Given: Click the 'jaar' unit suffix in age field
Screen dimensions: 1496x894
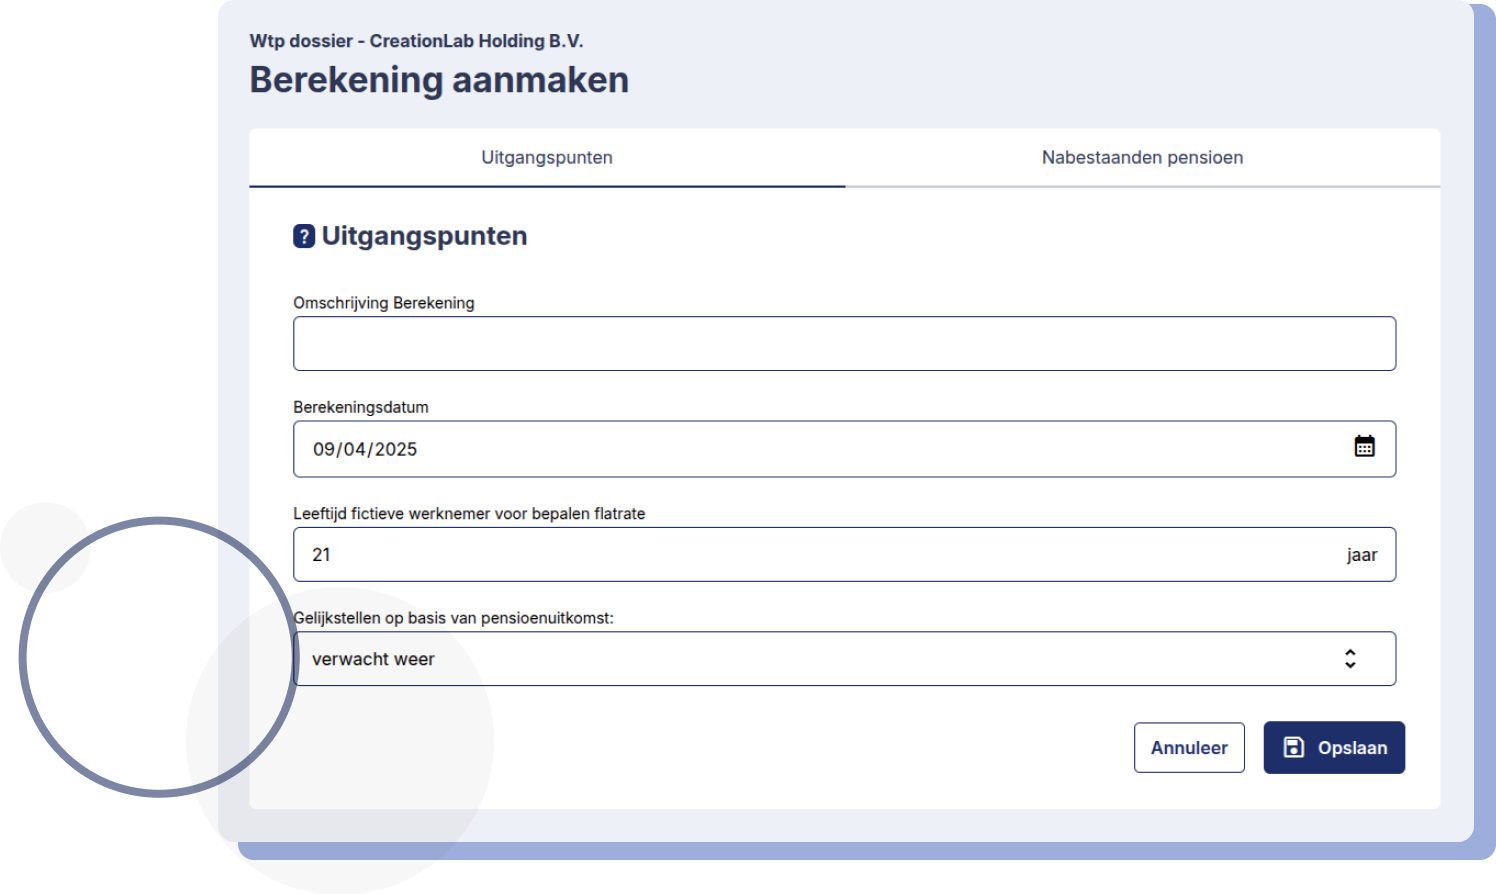Looking at the screenshot, I should (1361, 555).
